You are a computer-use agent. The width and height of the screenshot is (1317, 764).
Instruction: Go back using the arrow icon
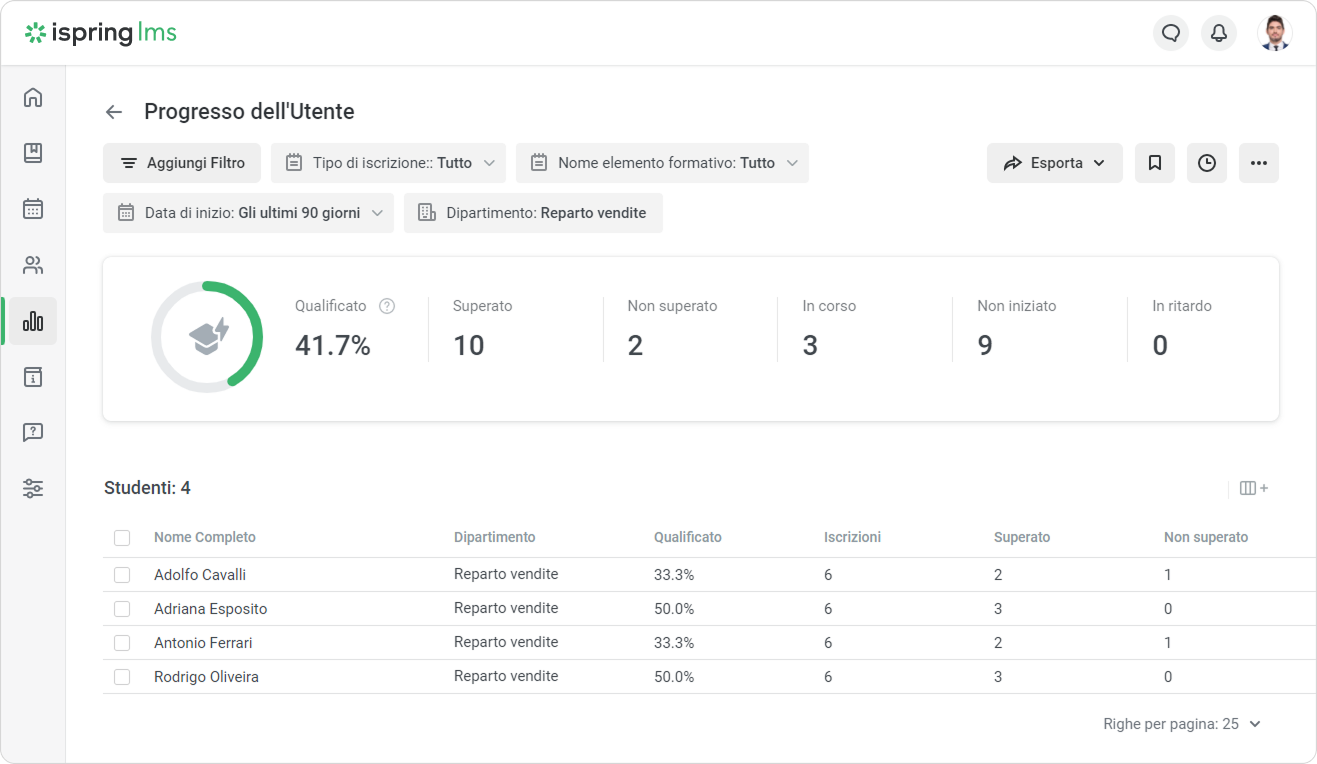(114, 112)
